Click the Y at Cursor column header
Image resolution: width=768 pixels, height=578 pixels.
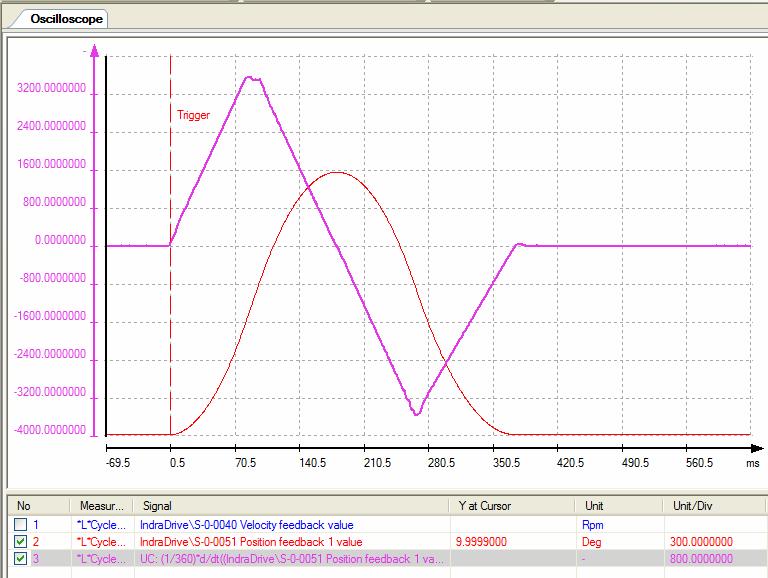pyautogui.click(x=512, y=506)
